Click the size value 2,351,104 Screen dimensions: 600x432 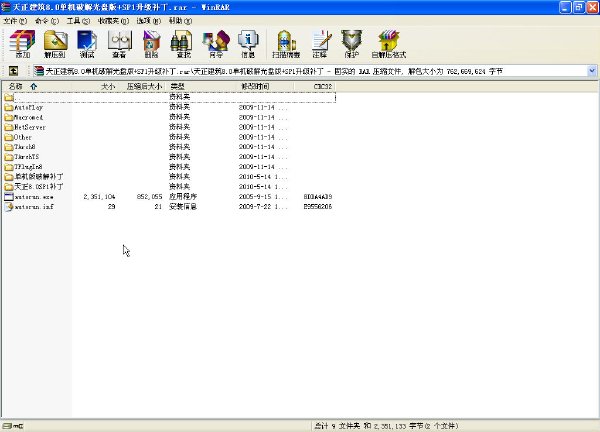pos(99,197)
